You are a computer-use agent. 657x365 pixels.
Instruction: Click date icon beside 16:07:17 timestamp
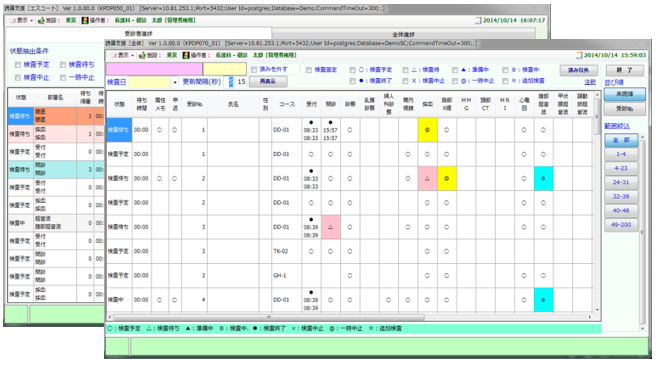coord(479,20)
